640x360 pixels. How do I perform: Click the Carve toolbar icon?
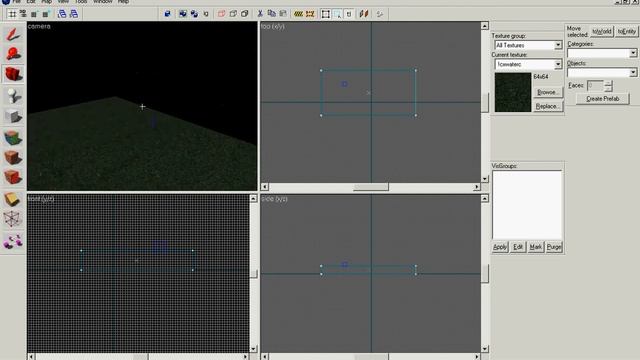[167, 14]
